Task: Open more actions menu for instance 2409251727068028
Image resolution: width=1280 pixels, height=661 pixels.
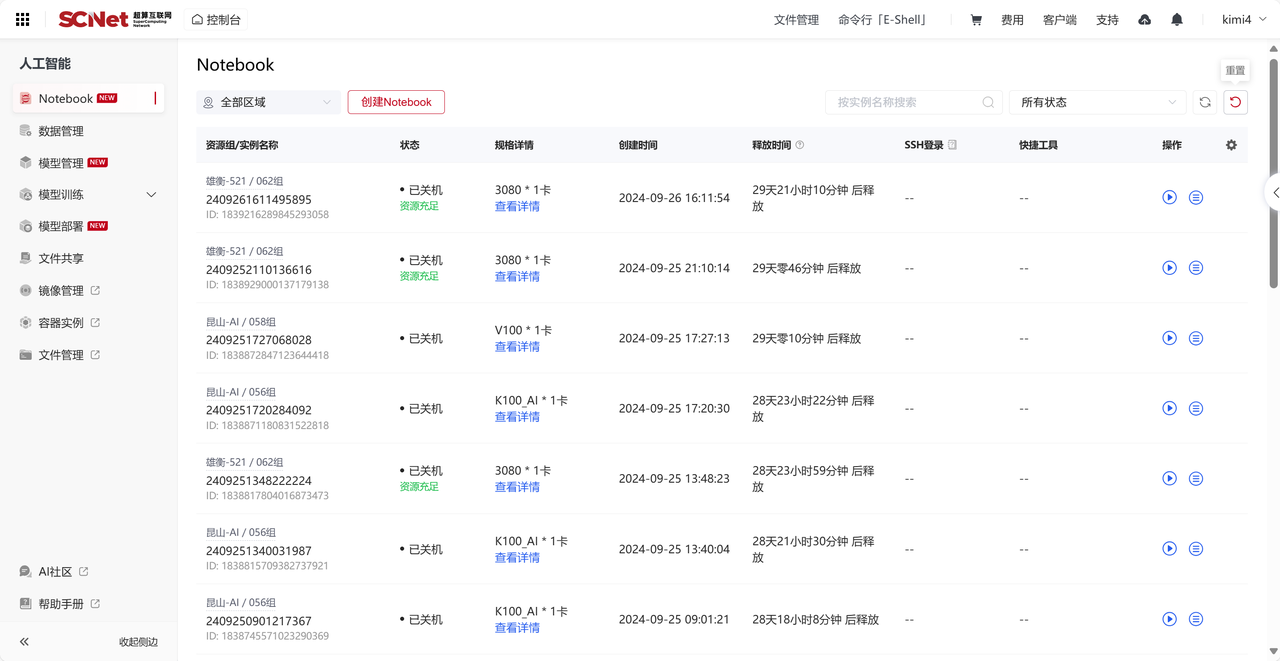Action: (x=1196, y=338)
